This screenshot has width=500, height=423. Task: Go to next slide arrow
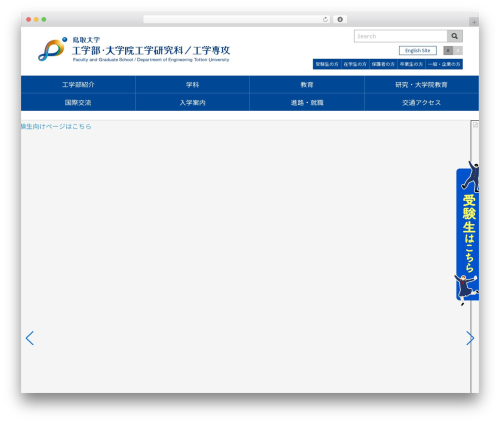click(x=470, y=338)
